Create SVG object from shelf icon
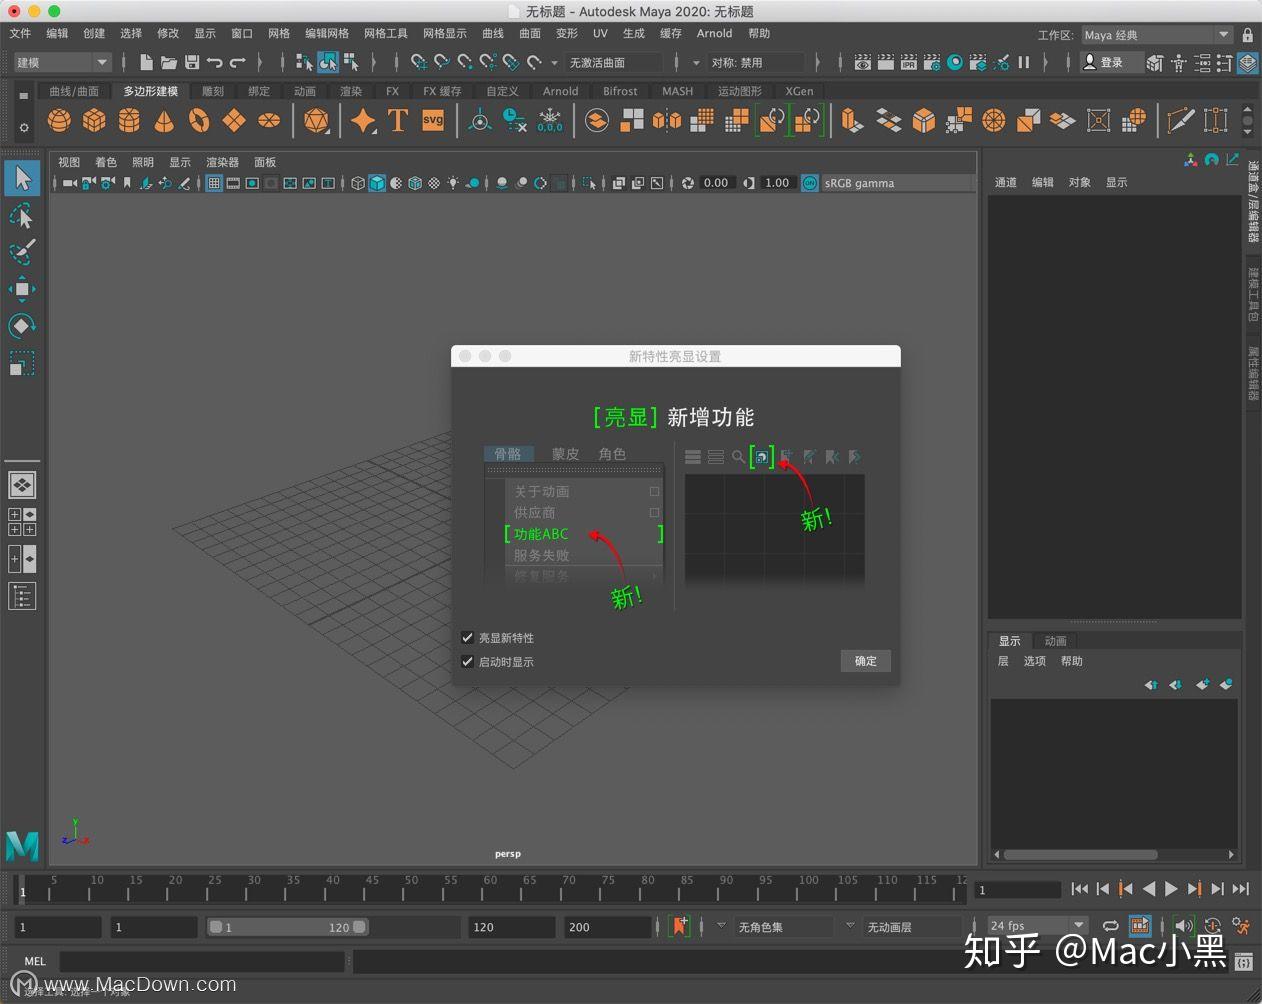The height and width of the screenshot is (1004, 1262). [433, 121]
